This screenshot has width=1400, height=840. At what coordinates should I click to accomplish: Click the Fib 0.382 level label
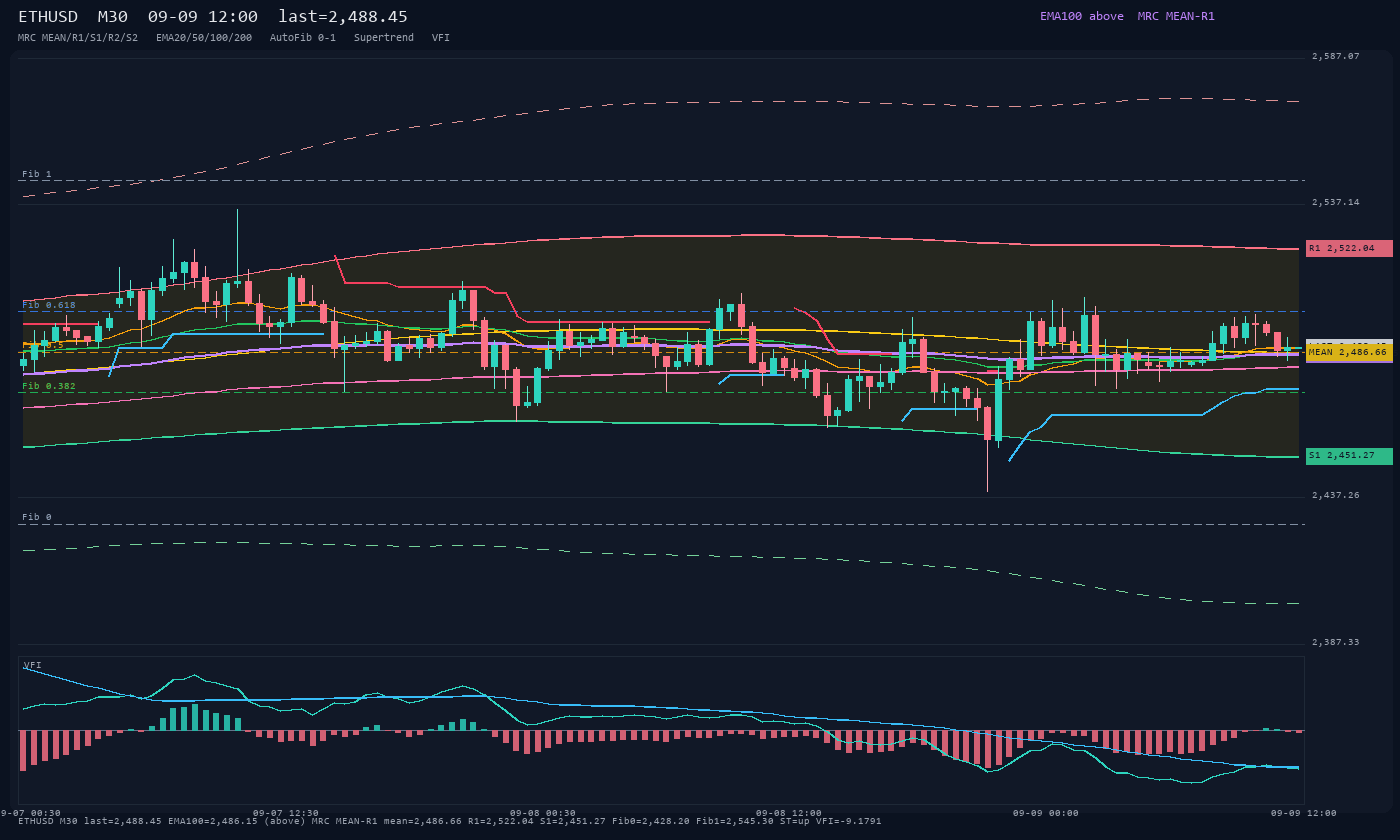49,386
